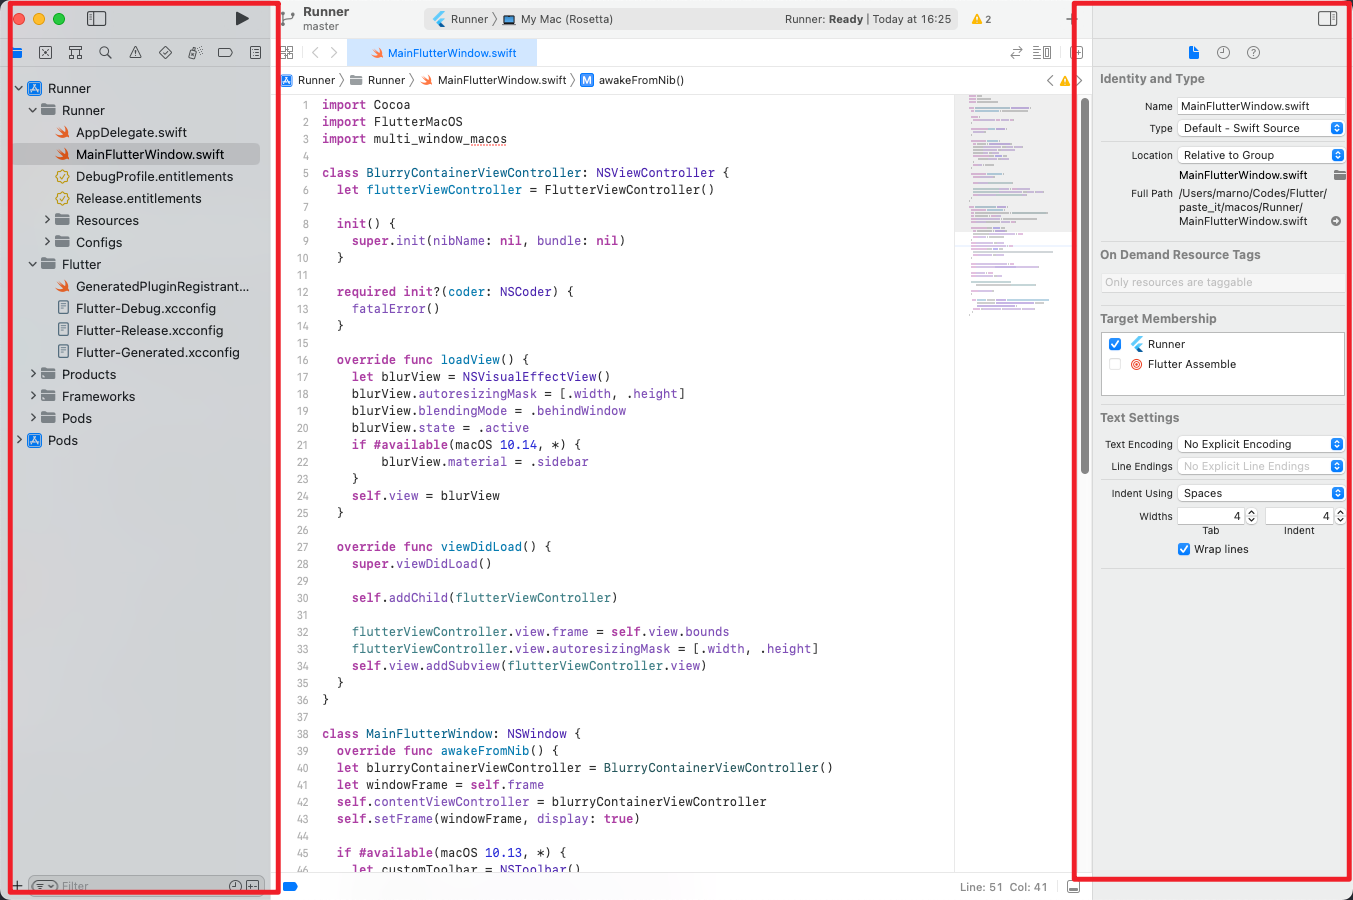Open the Issue navigator
The height and width of the screenshot is (900, 1353).
pyautogui.click(x=134, y=52)
